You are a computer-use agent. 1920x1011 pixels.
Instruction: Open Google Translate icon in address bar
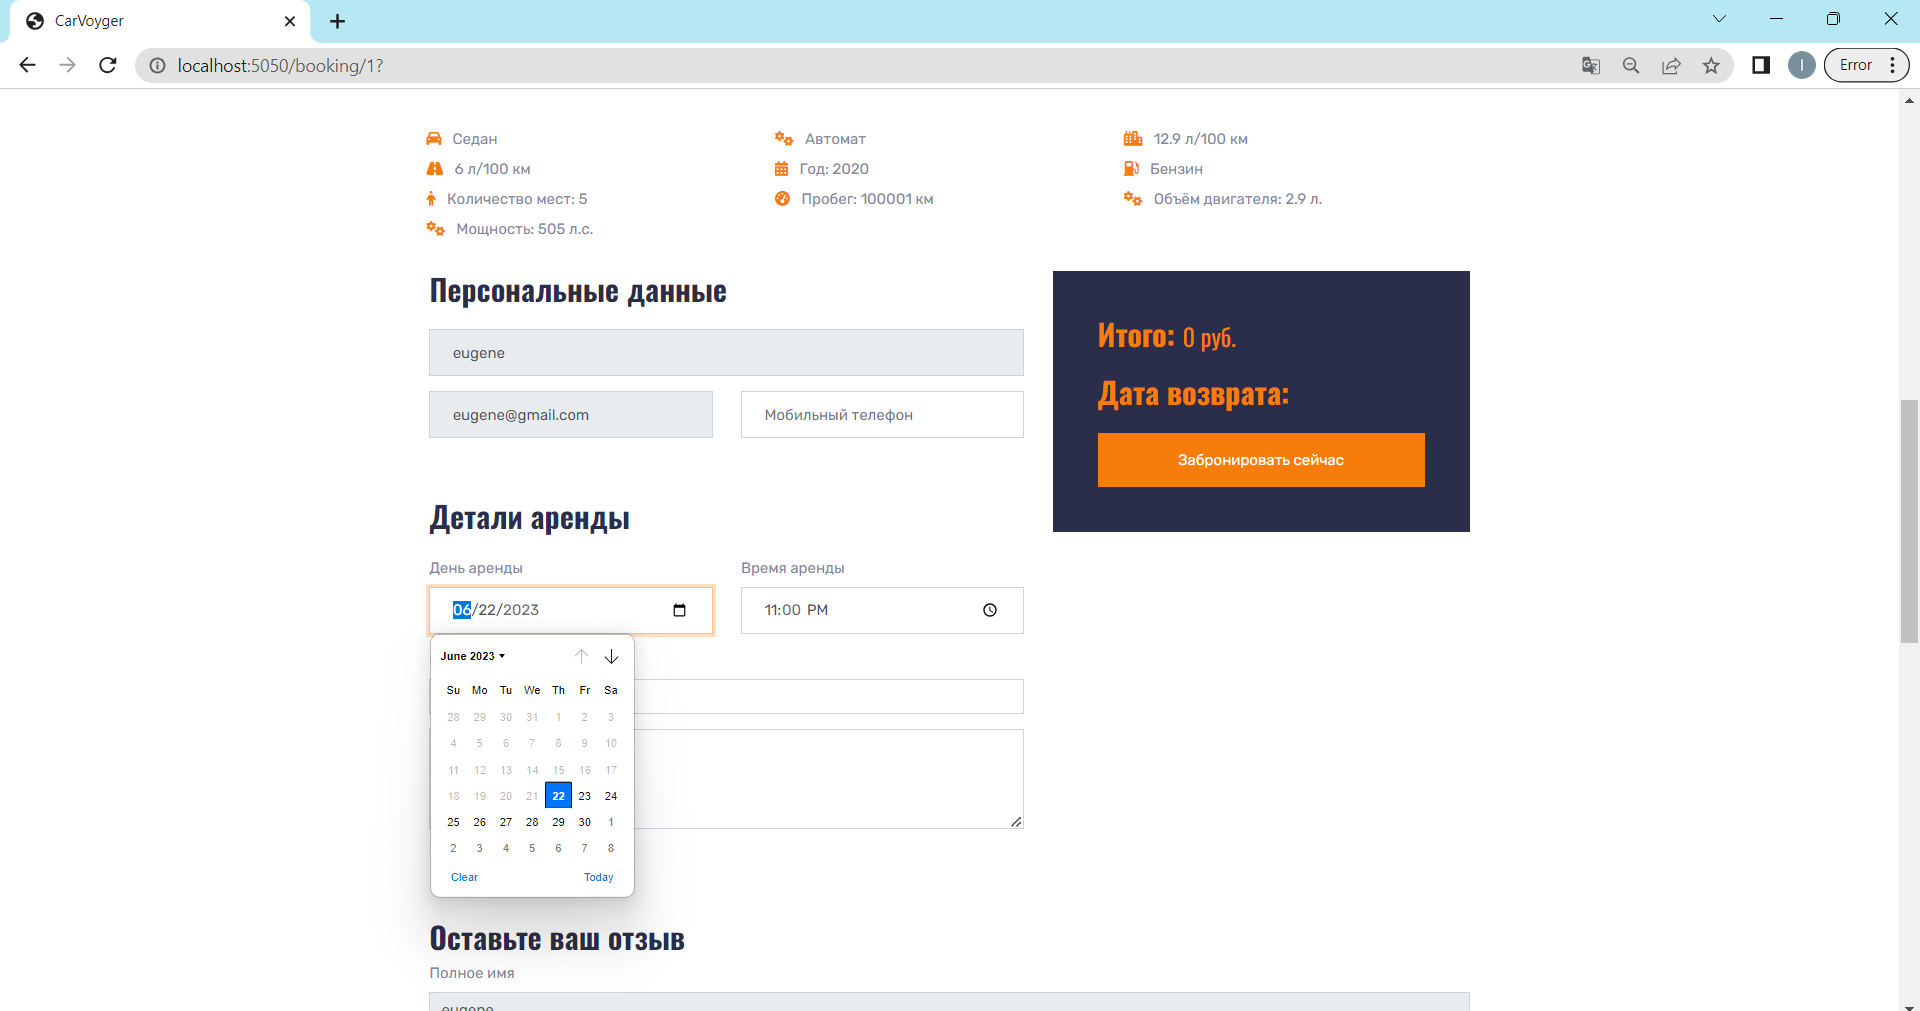coord(1591,65)
